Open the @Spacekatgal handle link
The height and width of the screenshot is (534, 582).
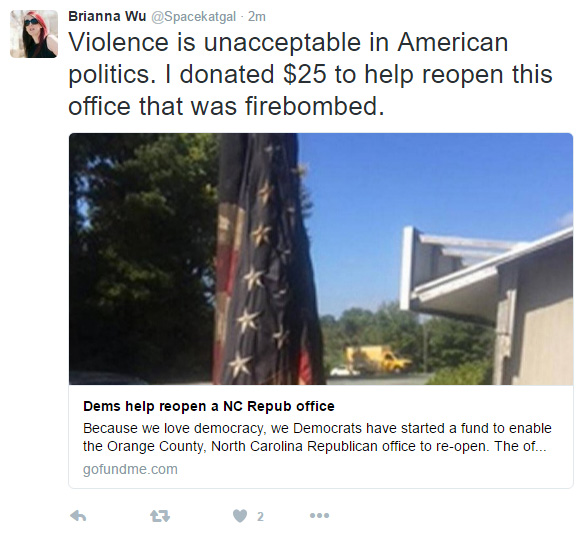(x=193, y=17)
